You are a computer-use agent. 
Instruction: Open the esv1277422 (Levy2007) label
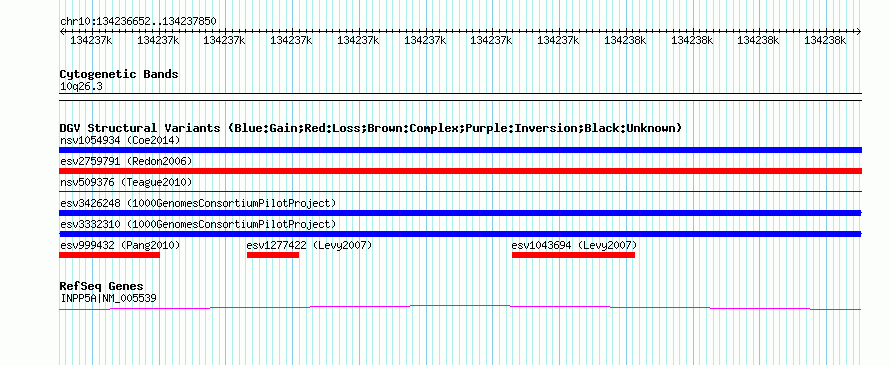[x=309, y=245]
